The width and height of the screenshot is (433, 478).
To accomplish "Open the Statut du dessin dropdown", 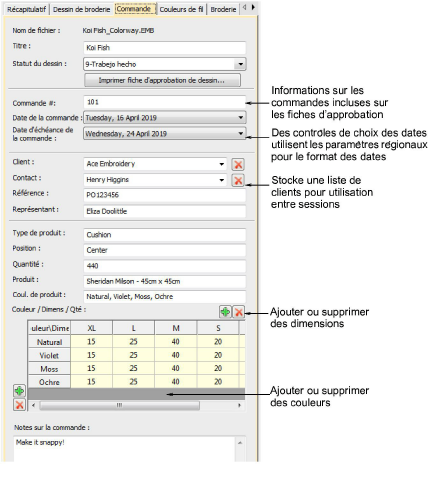I will (240, 64).
